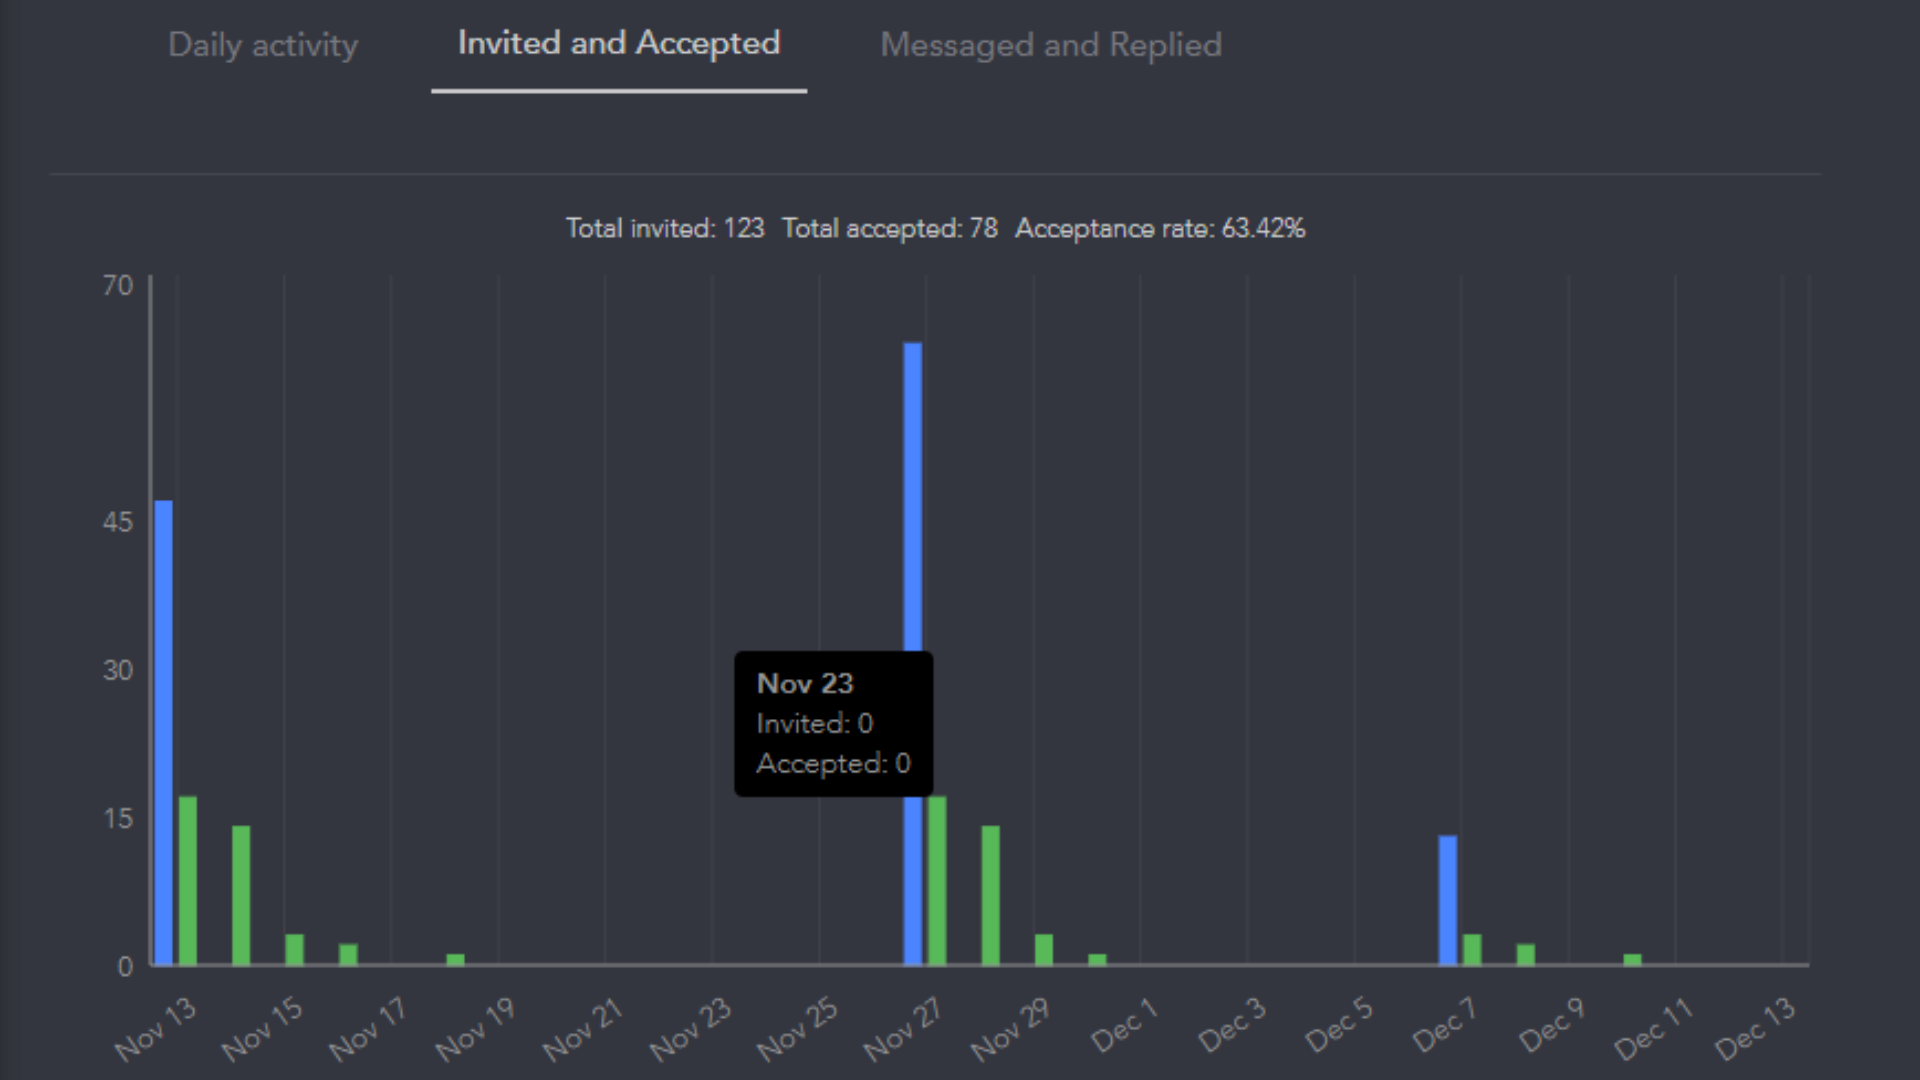The height and width of the screenshot is (1080, 1920).
Task: Click the Total invited: 123 statistic
Action: [665, 229]
